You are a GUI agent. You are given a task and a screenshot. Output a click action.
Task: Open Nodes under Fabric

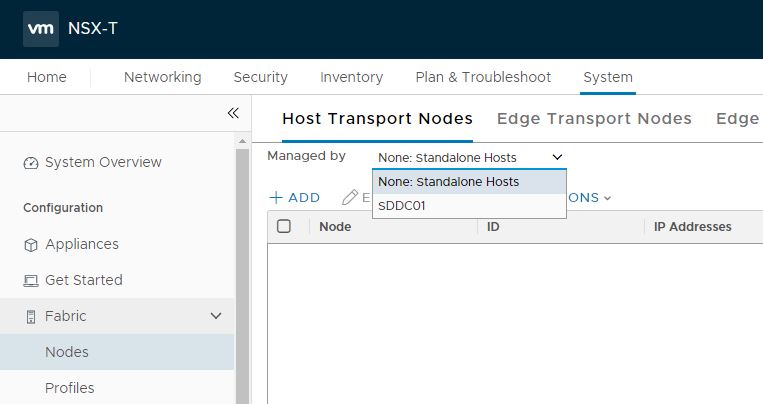point(67,352)
